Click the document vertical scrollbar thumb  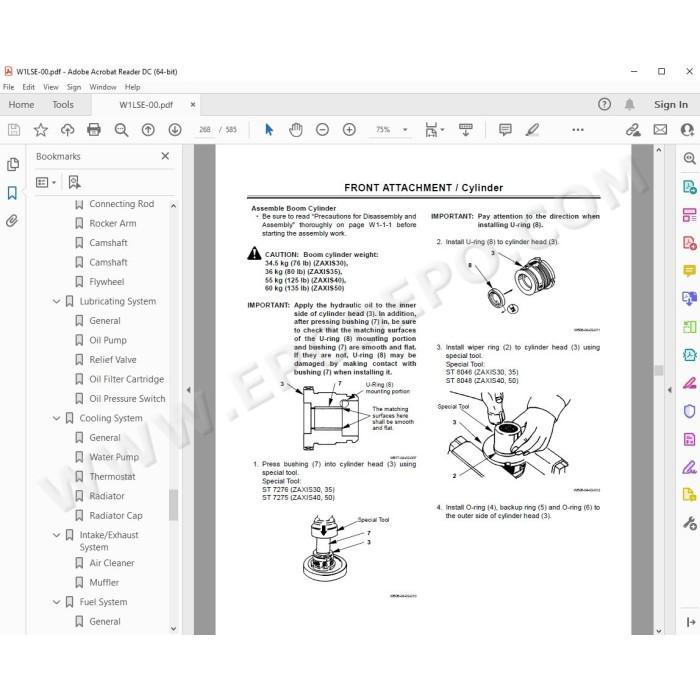coord(659,371)
